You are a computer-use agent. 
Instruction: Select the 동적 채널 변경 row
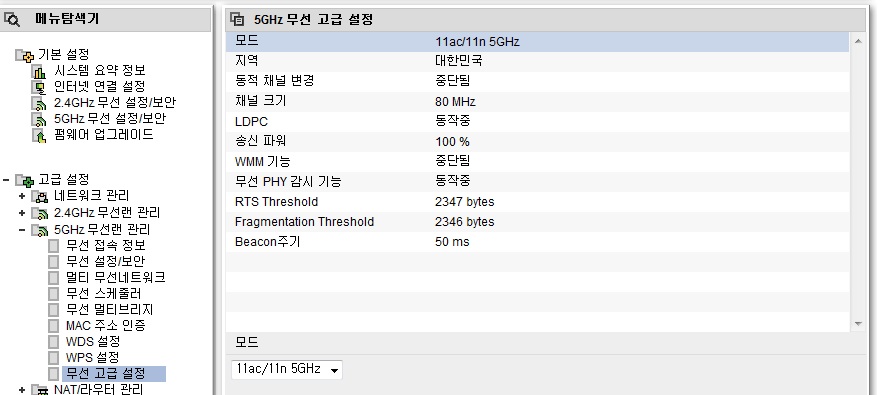[537, 81]
